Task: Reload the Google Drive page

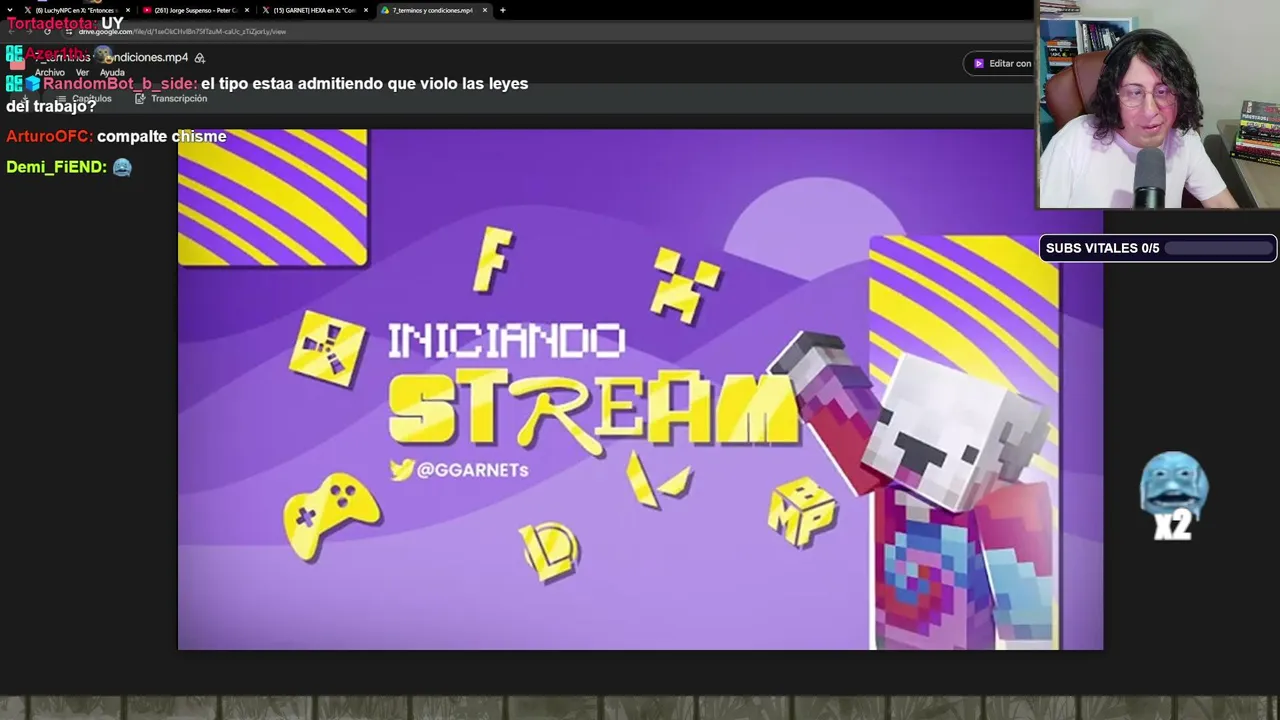Action: (x=47, y=31)
